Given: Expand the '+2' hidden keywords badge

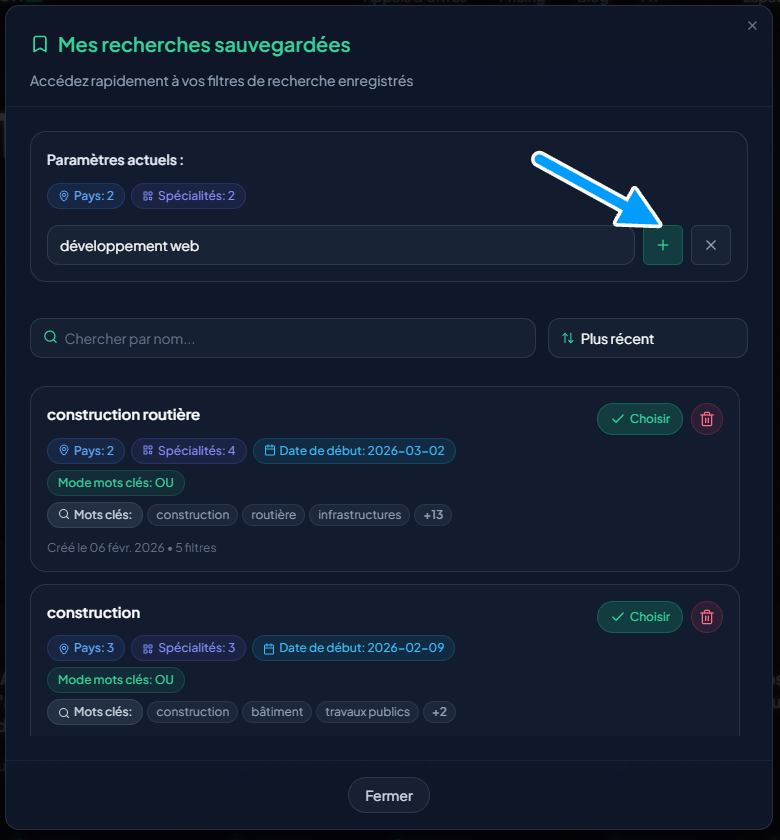Looking at the screenshot, I should pos(440,712).
